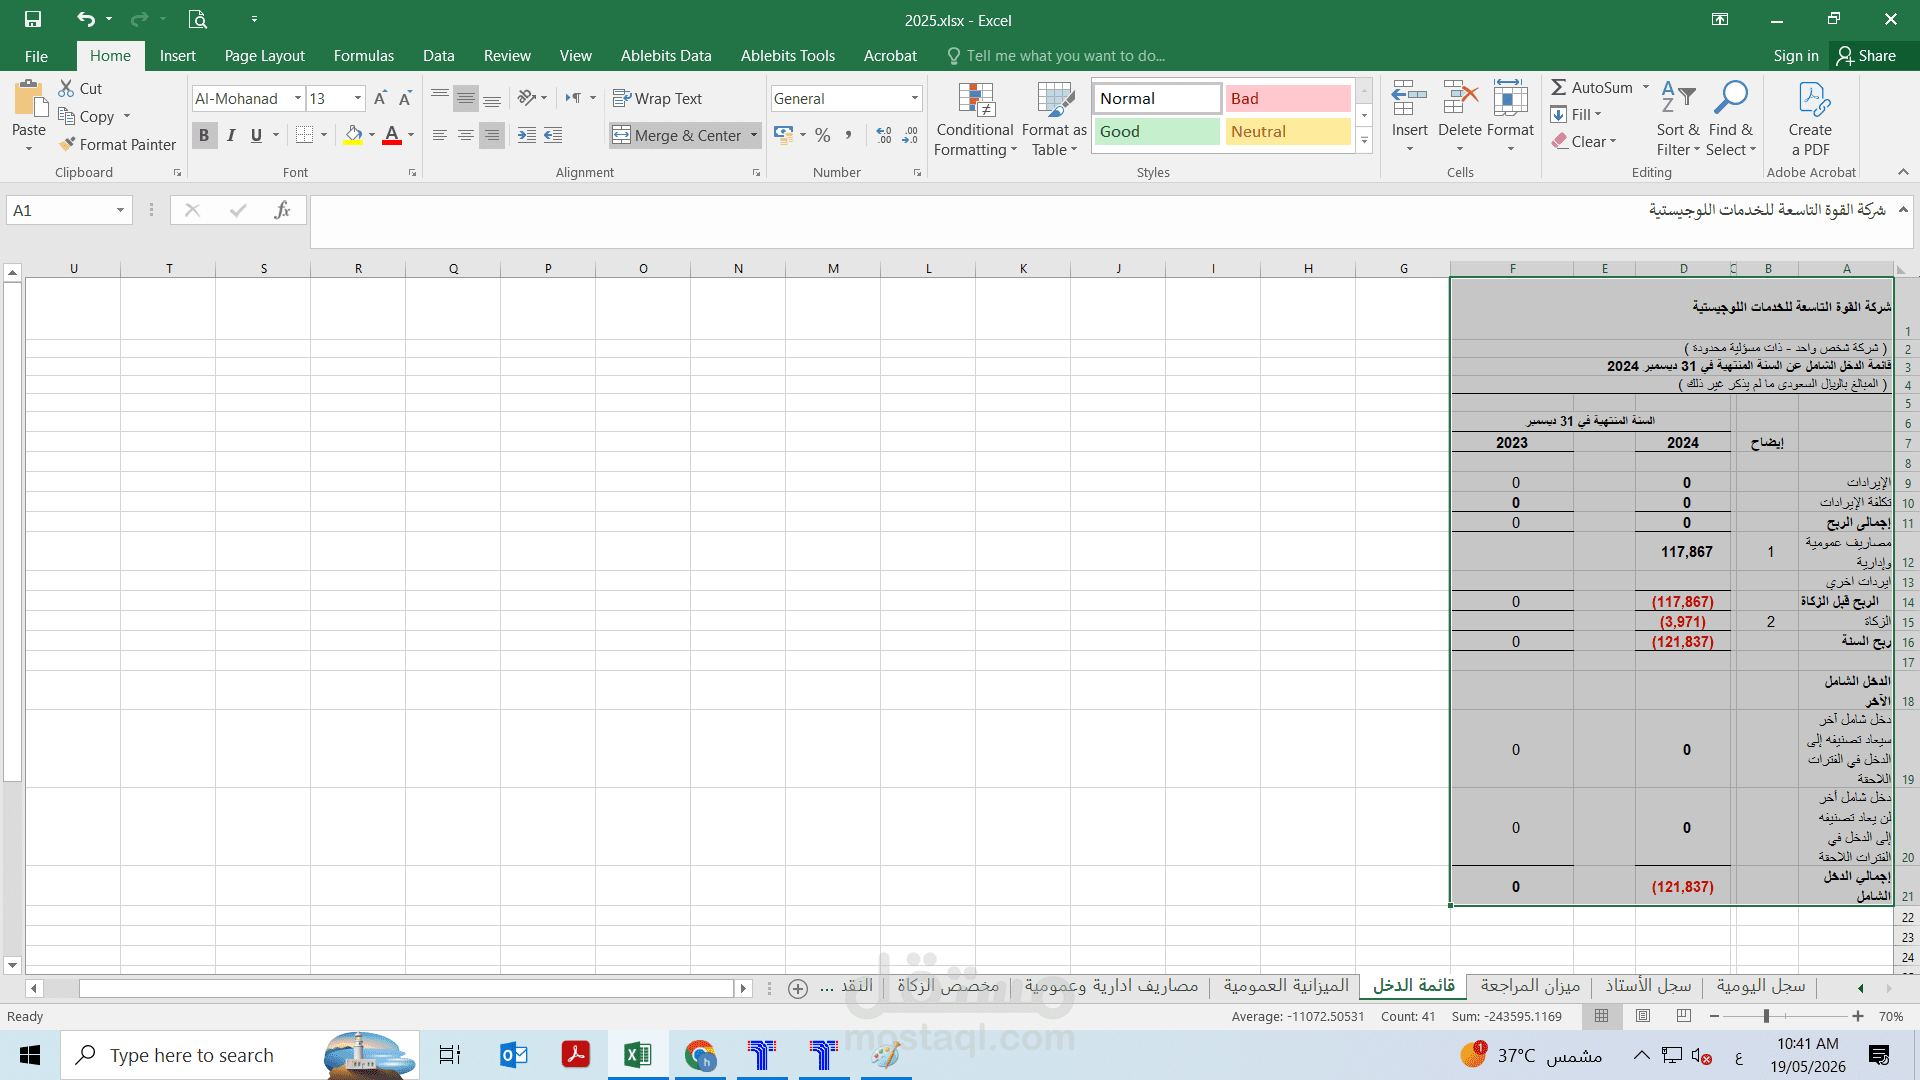The width and height of the screenshot is (1920, 1080).
Task: Select the ميزان المراجعة sheet tab
Action: [1530, 986]
